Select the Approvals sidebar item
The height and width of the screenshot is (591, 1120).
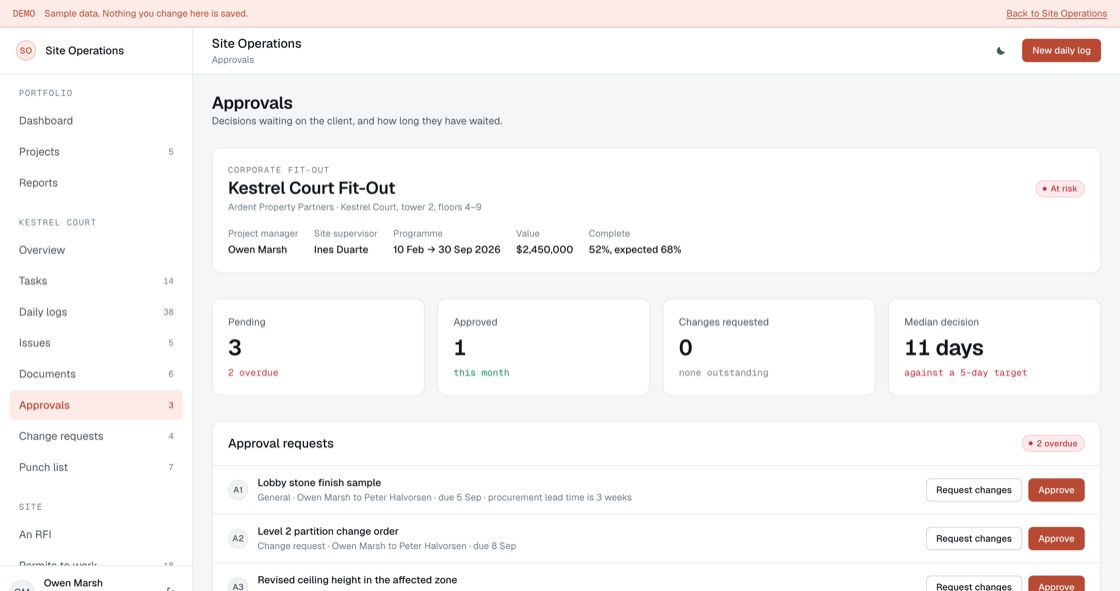click(96, 405)
